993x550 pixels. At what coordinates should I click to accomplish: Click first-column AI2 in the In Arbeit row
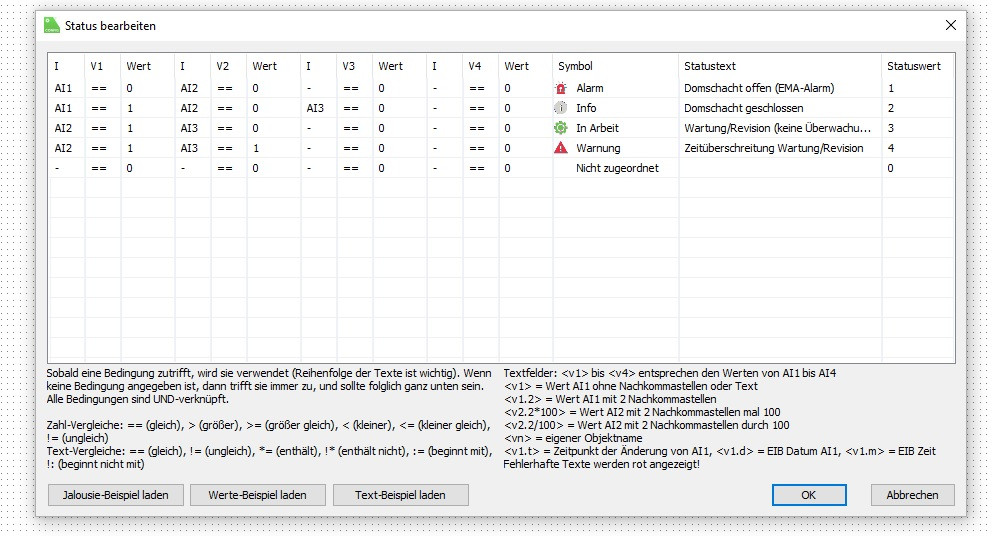pyautogui.click(x=63, y=128)
